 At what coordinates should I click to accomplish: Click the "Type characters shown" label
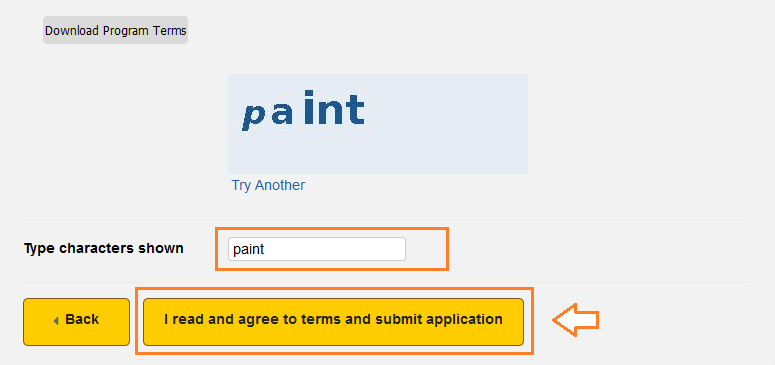104,248
